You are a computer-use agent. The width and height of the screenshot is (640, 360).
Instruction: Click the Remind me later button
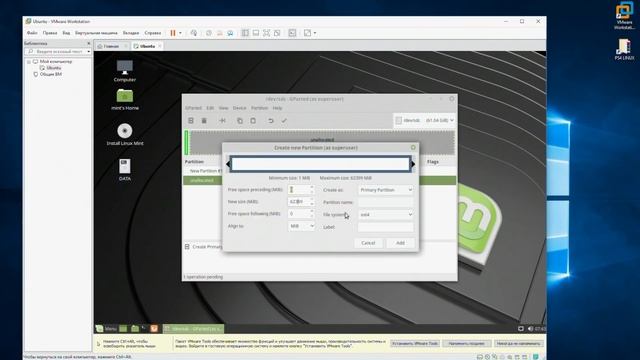tap(467, 344)
